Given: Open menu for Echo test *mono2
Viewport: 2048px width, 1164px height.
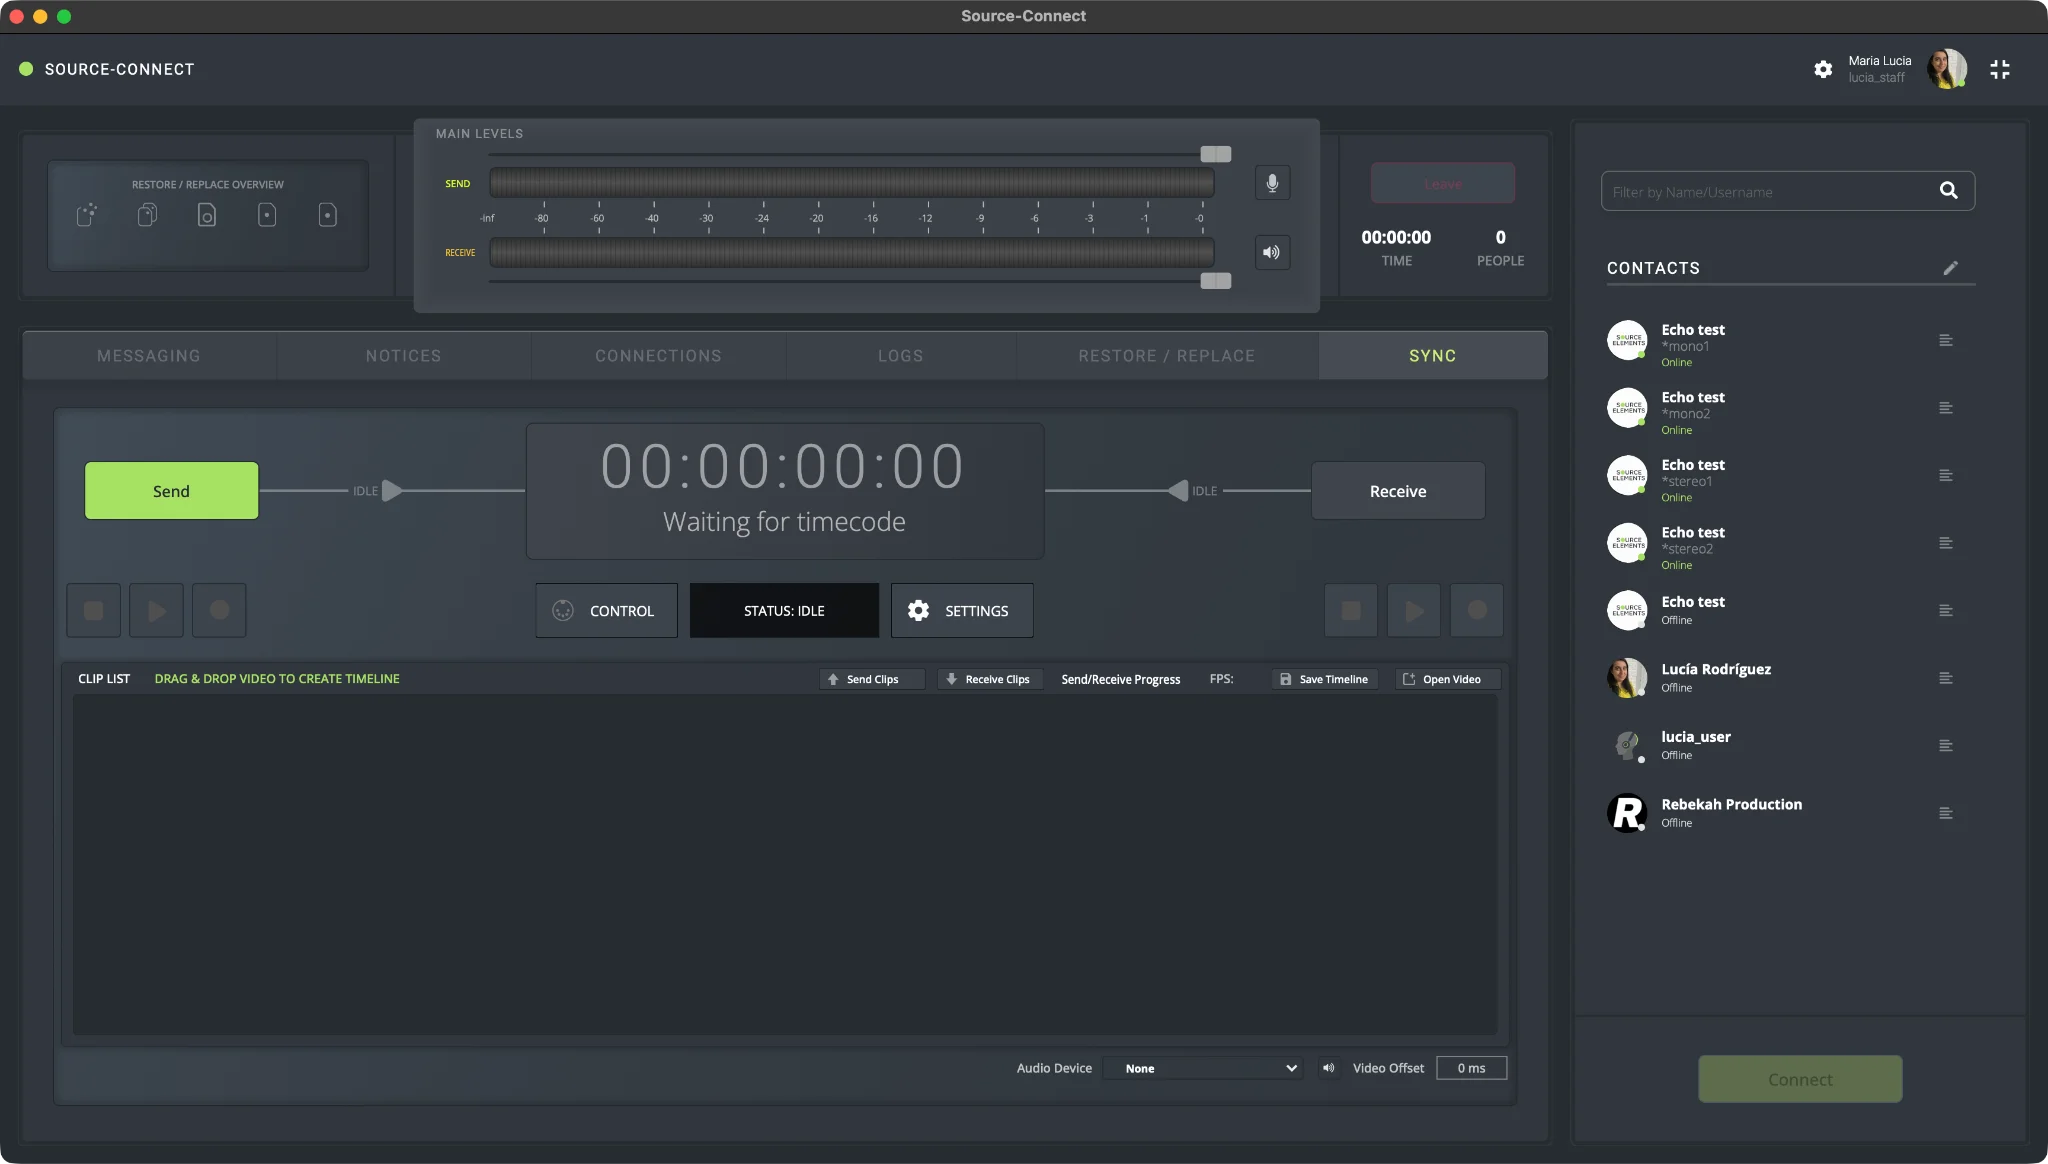Looking at the screenshot, I should [x=1945, y=408].
